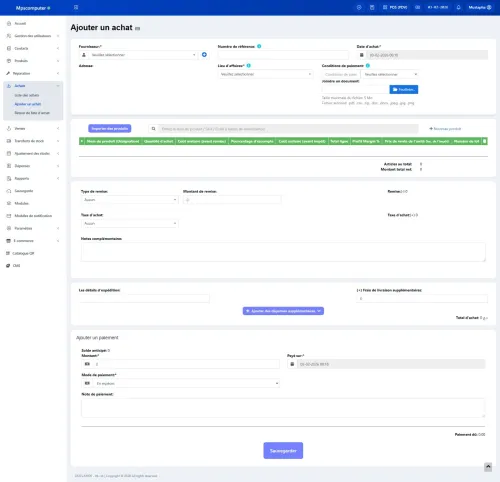Click calendar icon beside Date d'achat

(x=362, y=55)
